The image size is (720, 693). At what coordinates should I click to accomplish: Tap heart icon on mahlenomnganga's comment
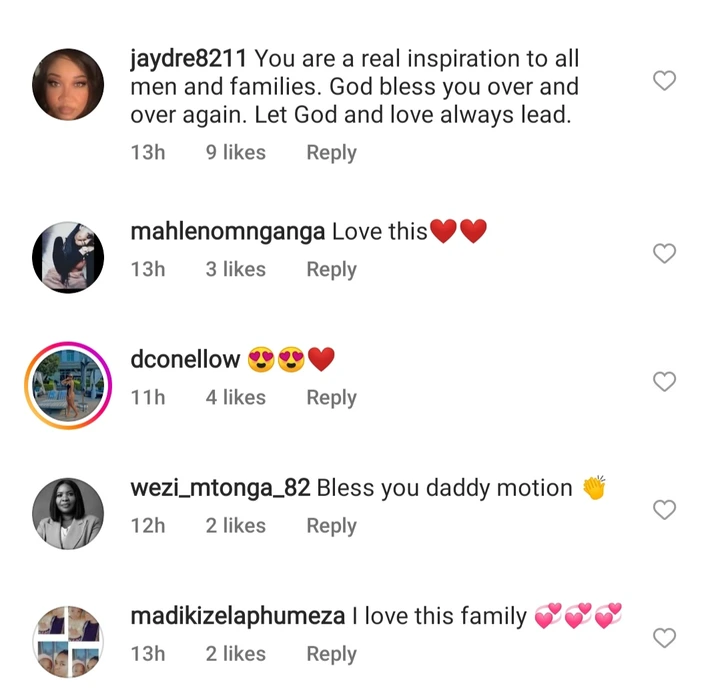(x=664, y=254)
